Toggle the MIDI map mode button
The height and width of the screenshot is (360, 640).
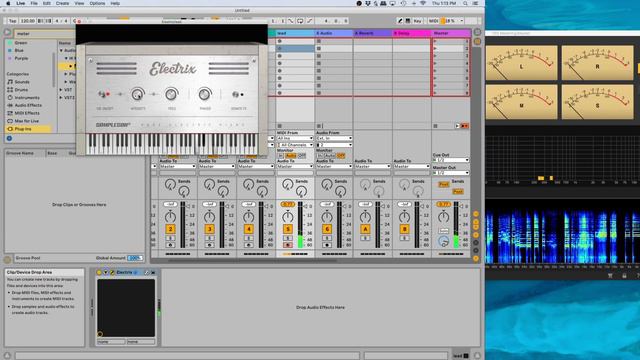click(x=433, y=21)
